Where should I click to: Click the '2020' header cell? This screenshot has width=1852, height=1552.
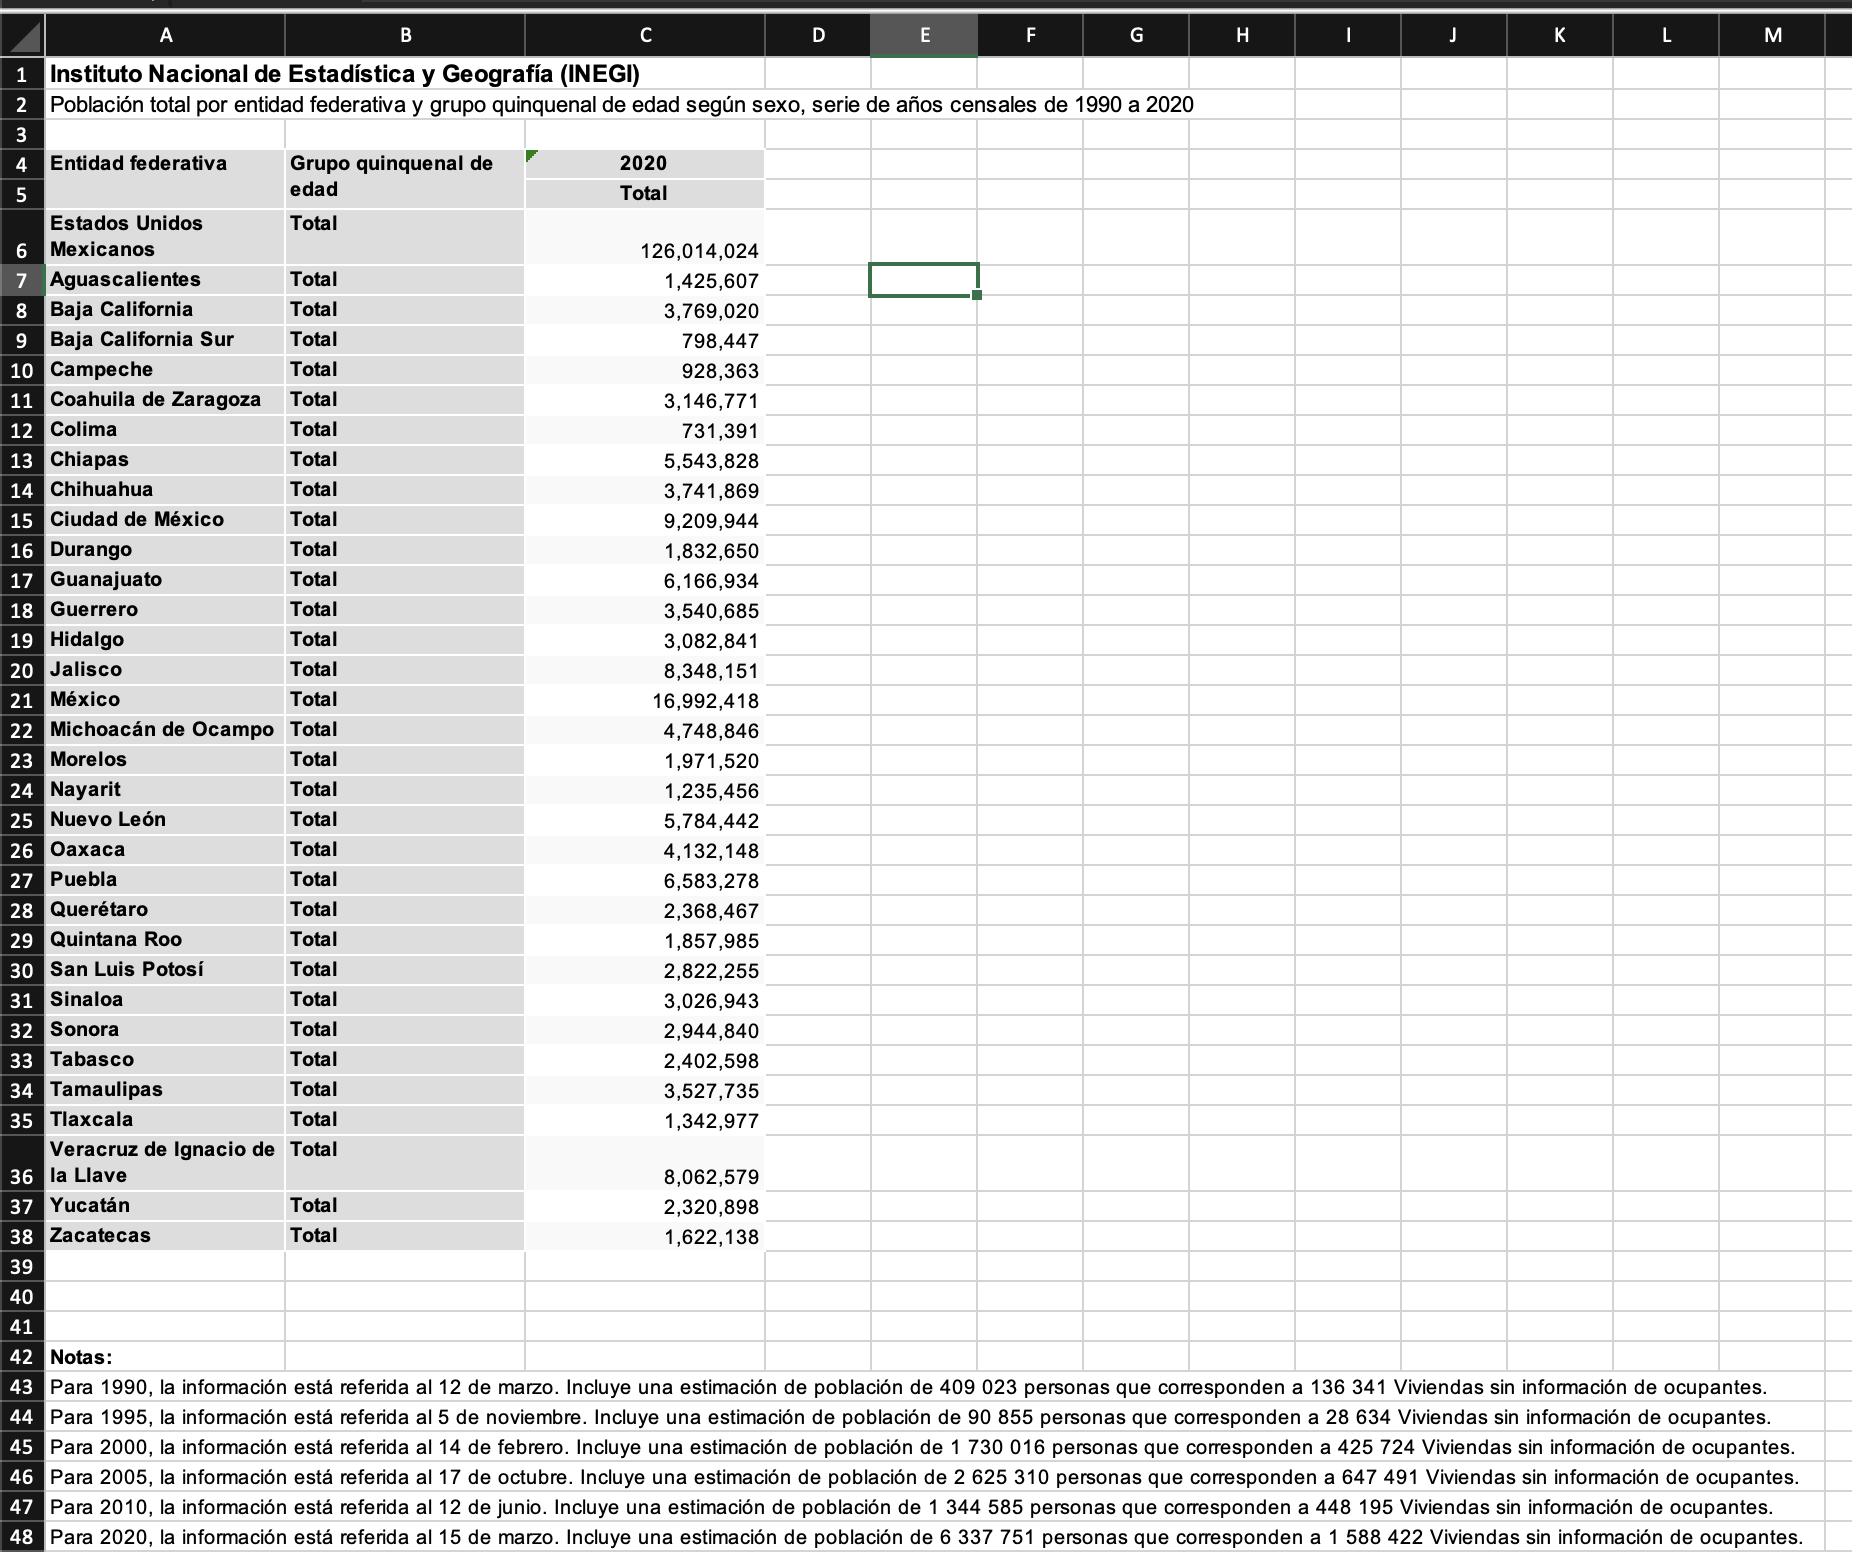click(645, 164)
